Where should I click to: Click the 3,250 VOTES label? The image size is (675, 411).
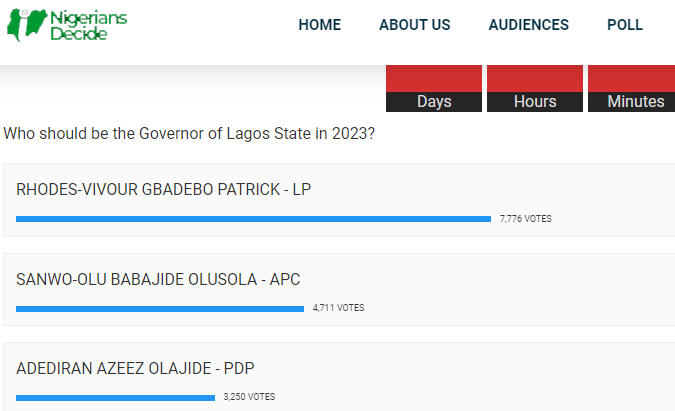(x=249, y=397)
